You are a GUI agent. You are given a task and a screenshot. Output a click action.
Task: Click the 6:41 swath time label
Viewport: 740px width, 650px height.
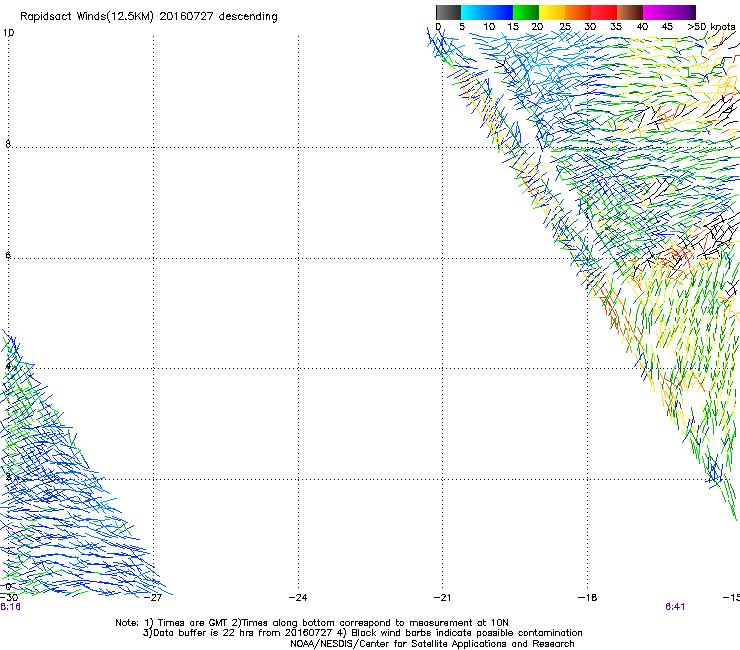click(x=675, y=607)
